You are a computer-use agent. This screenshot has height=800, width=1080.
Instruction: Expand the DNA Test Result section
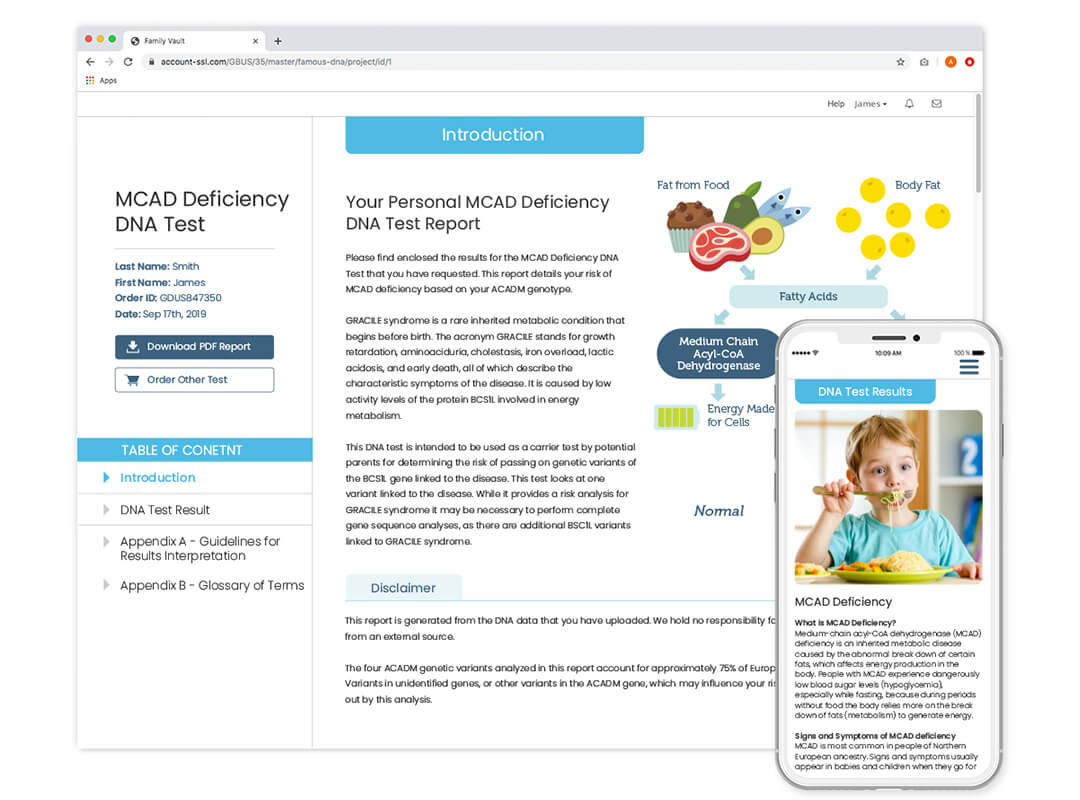point(106,510)
